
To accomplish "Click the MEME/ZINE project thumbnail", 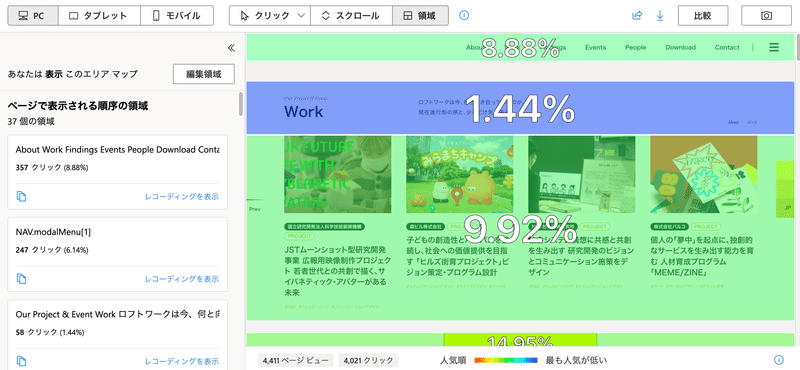I will pos(704,175).
